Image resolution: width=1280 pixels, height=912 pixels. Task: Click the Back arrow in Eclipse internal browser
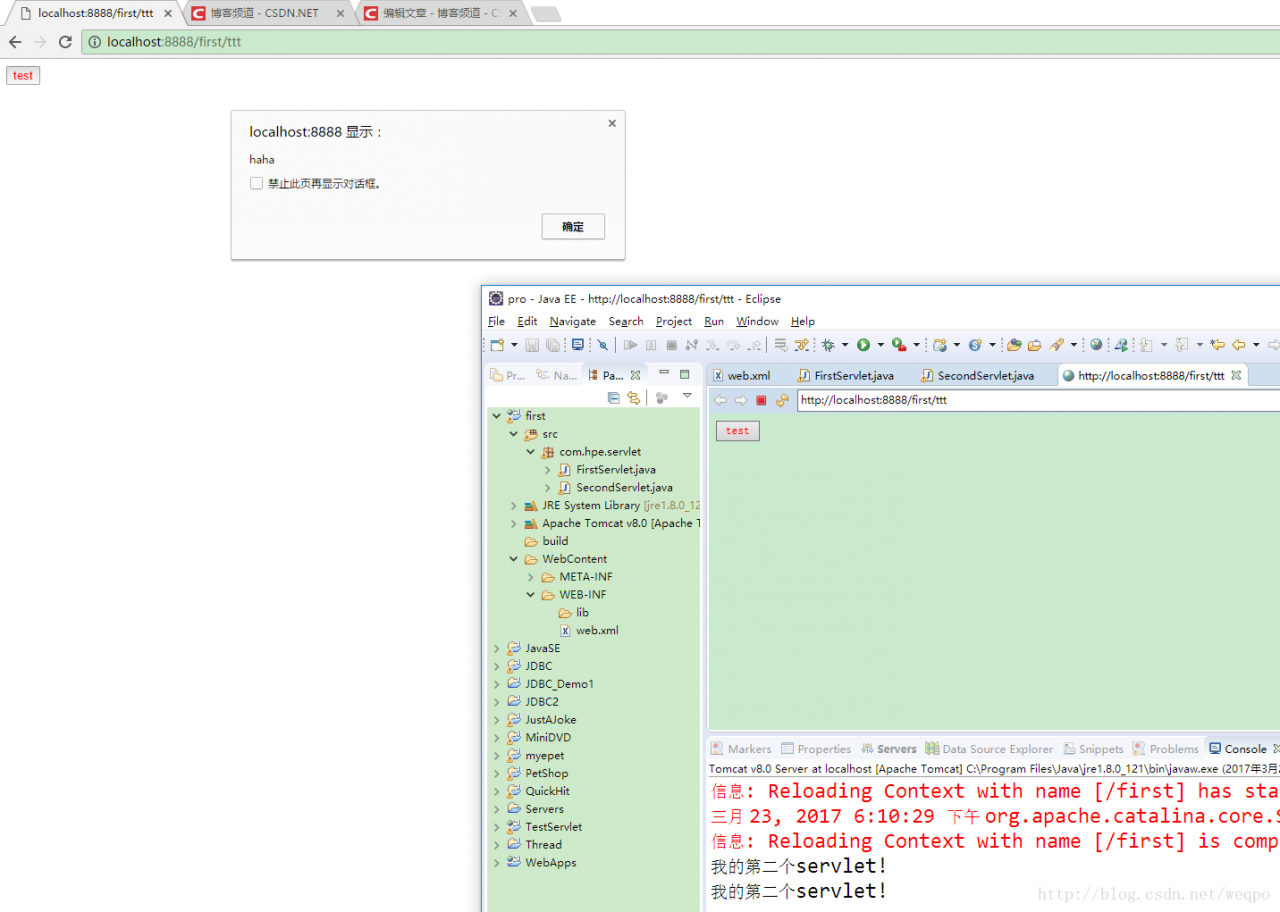720,400
